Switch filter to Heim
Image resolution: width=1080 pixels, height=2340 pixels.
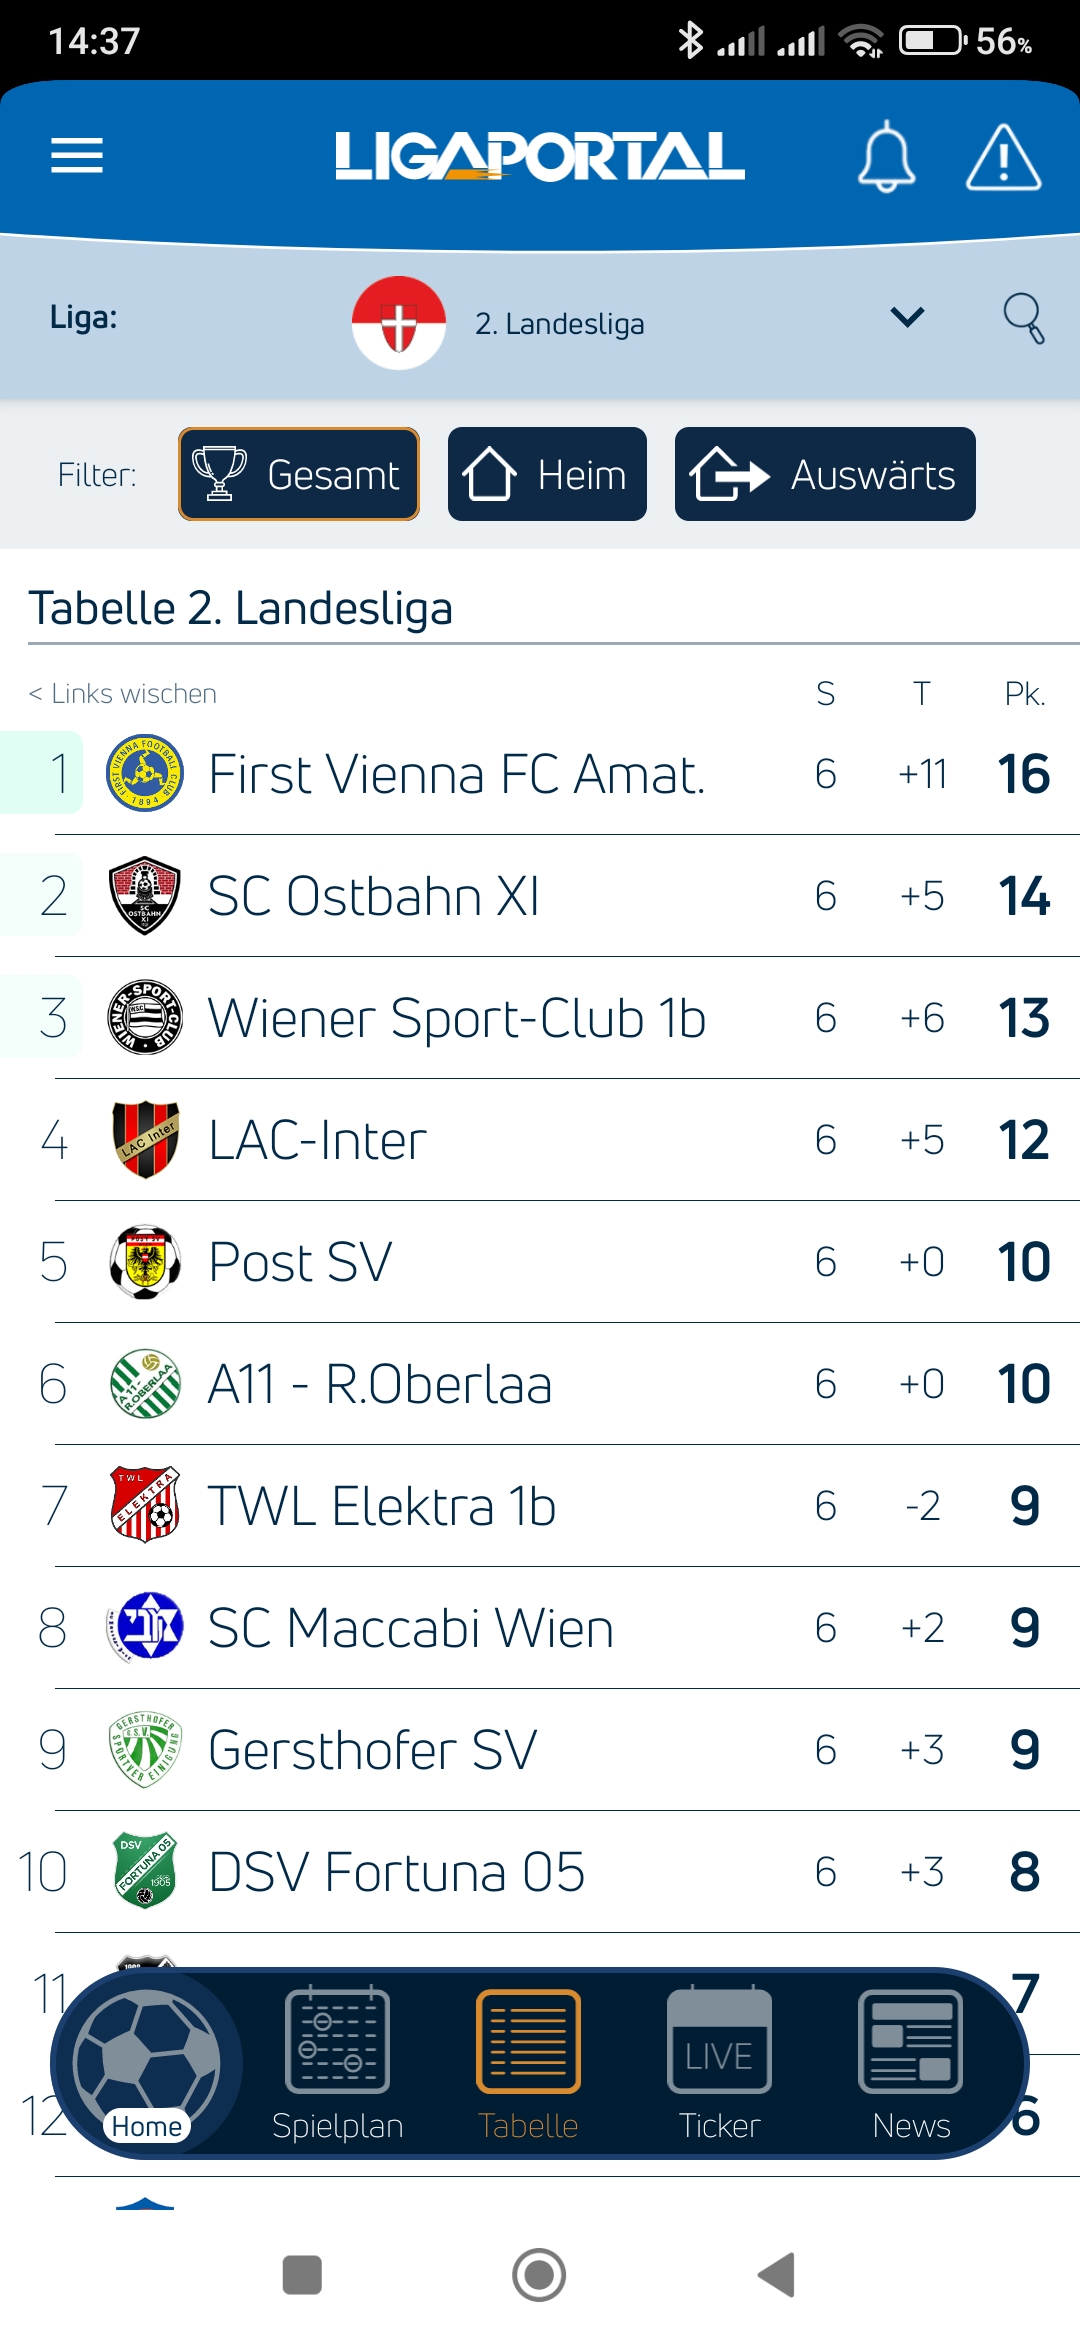pyautogui.click(x=547, y=474)
